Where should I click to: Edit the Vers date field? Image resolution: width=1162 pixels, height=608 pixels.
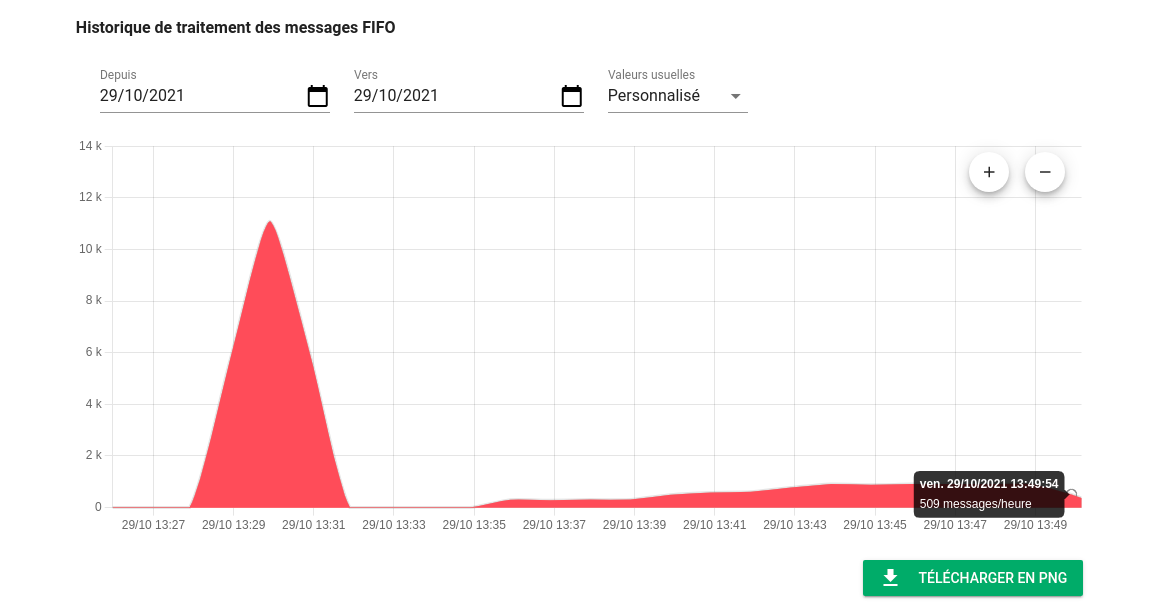[x=454, y=96]
